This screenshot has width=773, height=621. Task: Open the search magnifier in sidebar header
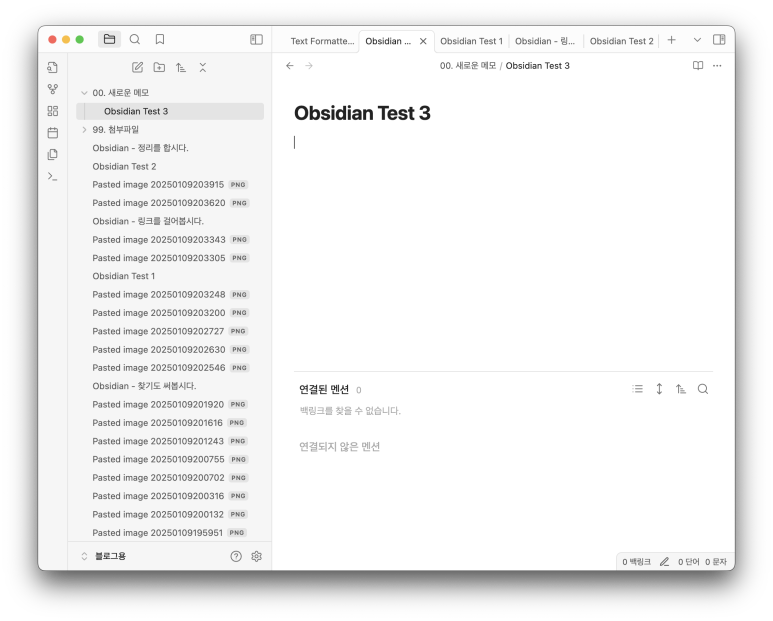(135, 39)
